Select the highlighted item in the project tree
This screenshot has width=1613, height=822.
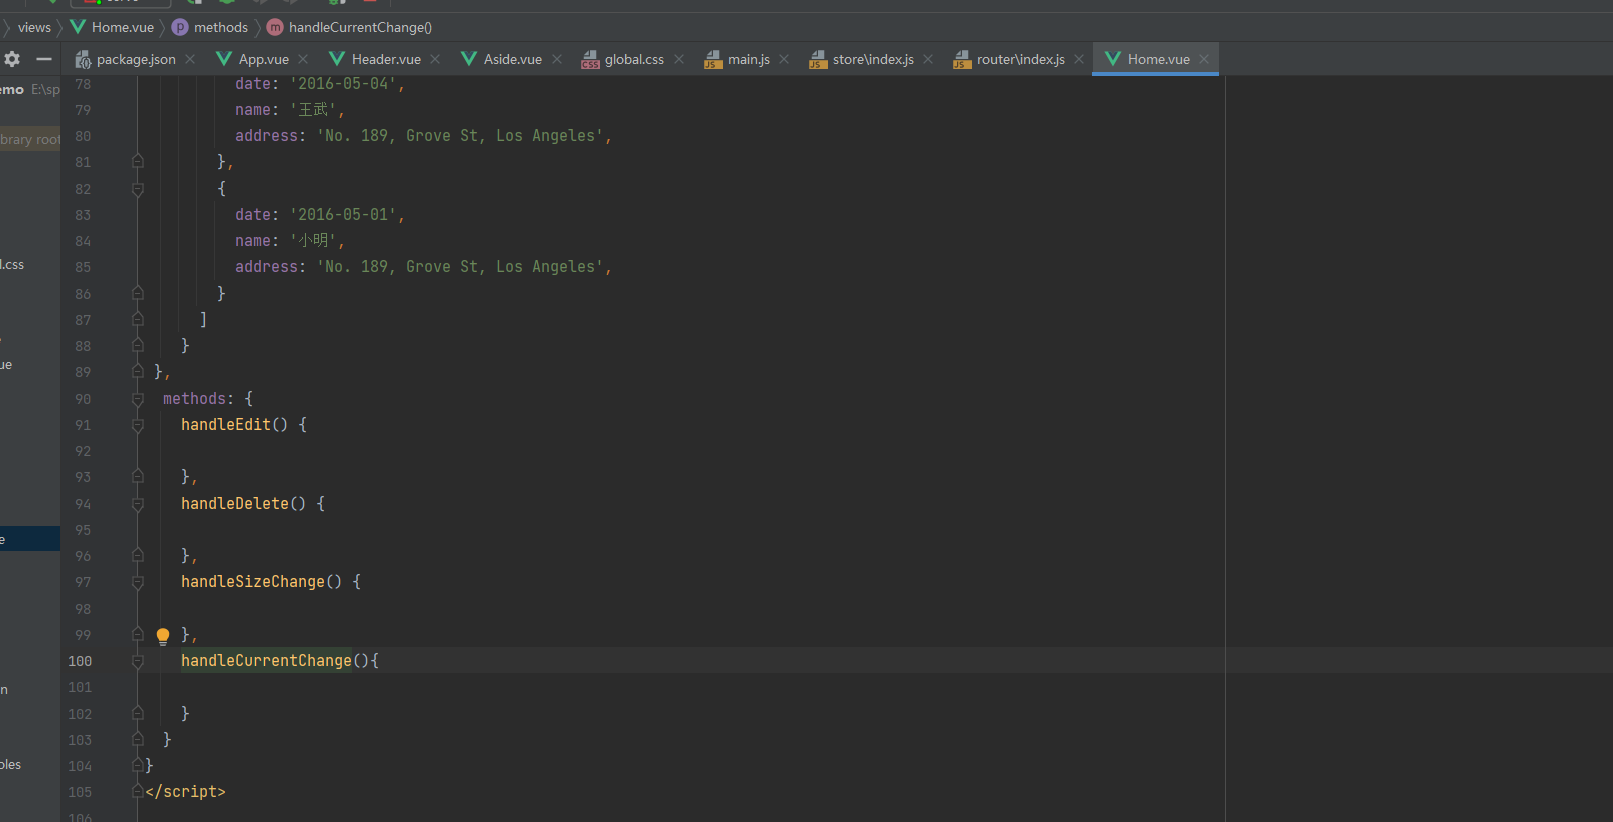[x=30, y=539]
